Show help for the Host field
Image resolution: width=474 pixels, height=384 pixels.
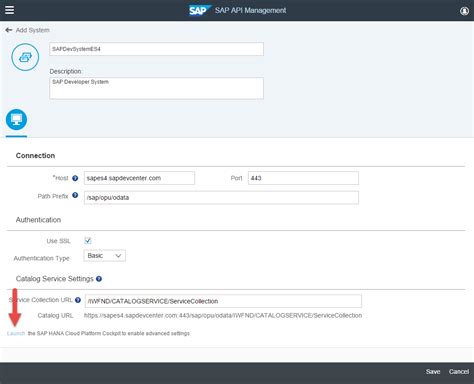coord(75,178)
